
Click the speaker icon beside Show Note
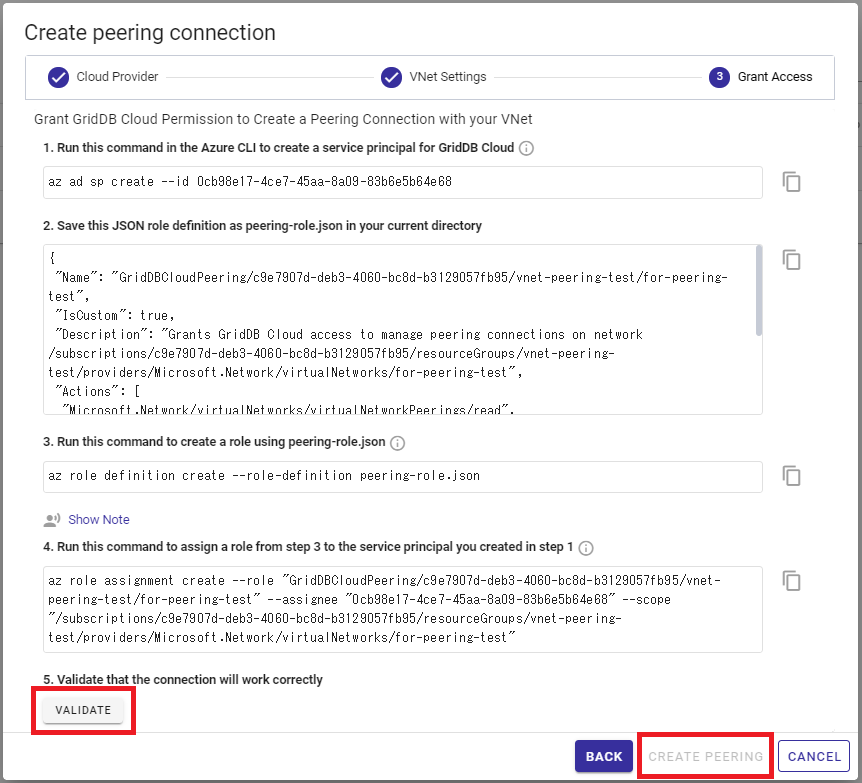[x=52, y=520]
